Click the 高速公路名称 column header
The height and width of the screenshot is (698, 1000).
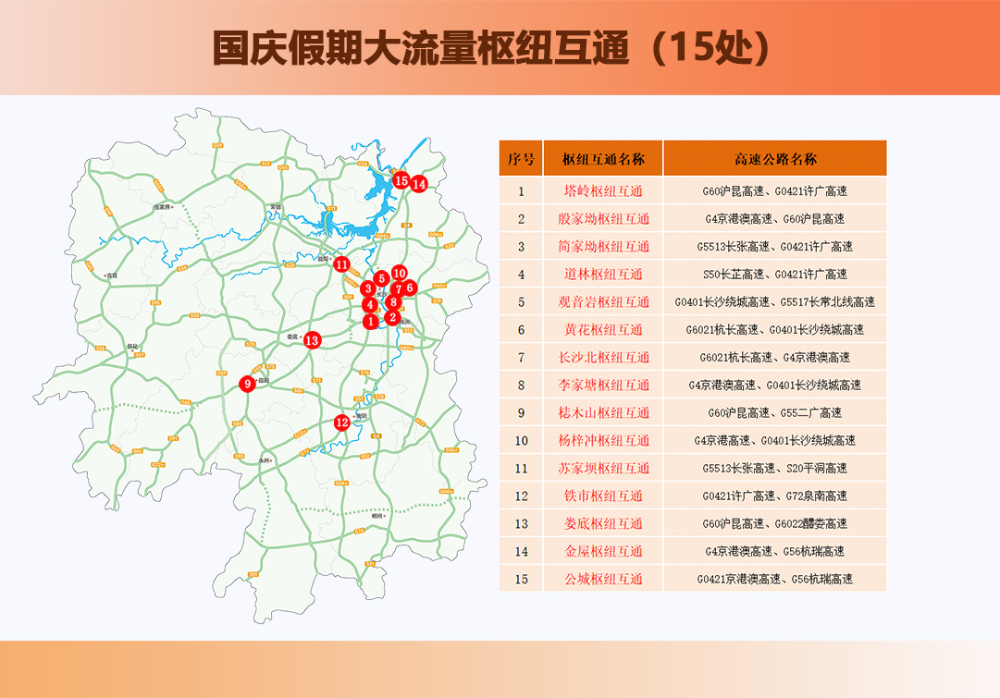775,158
